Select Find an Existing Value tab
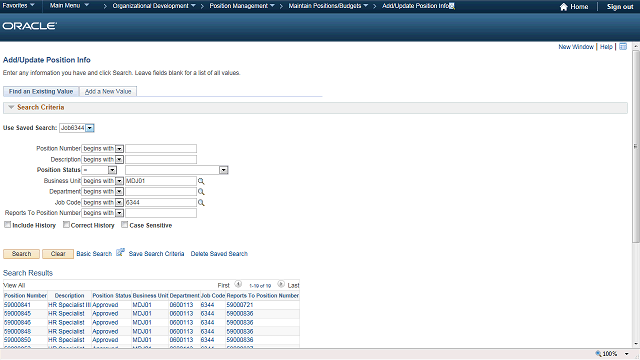Viewport: 640px width, 360px height. coord(41,91)
